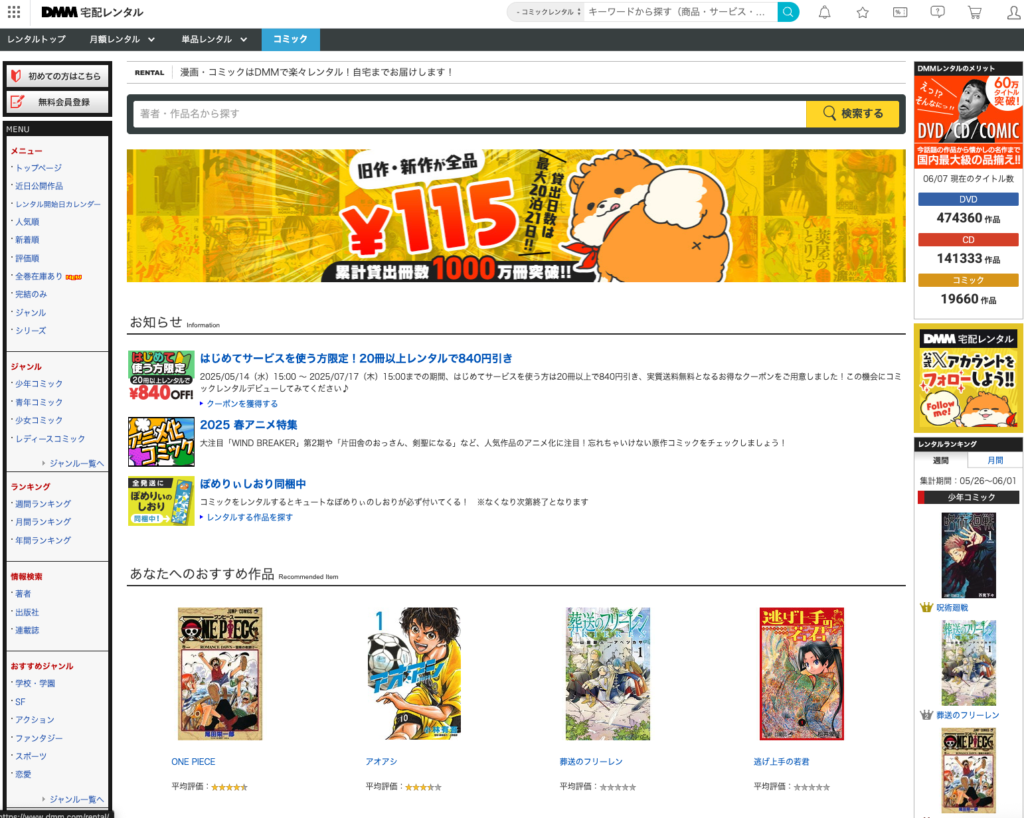Open the ONE PIECE recommended cover thumbnail
Image resolution: width=1024 pixels, height=818 pixels.
tap(219, 673)
